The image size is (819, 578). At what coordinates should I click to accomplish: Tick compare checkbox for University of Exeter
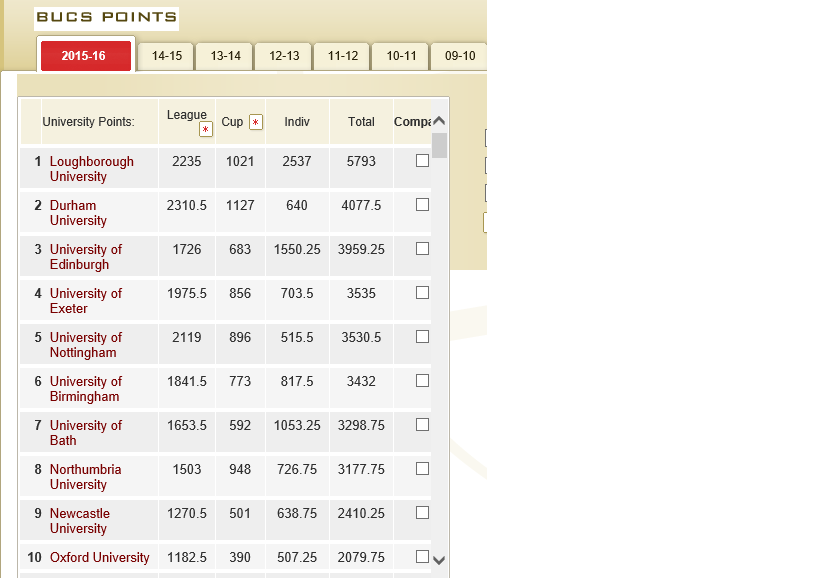423,293
